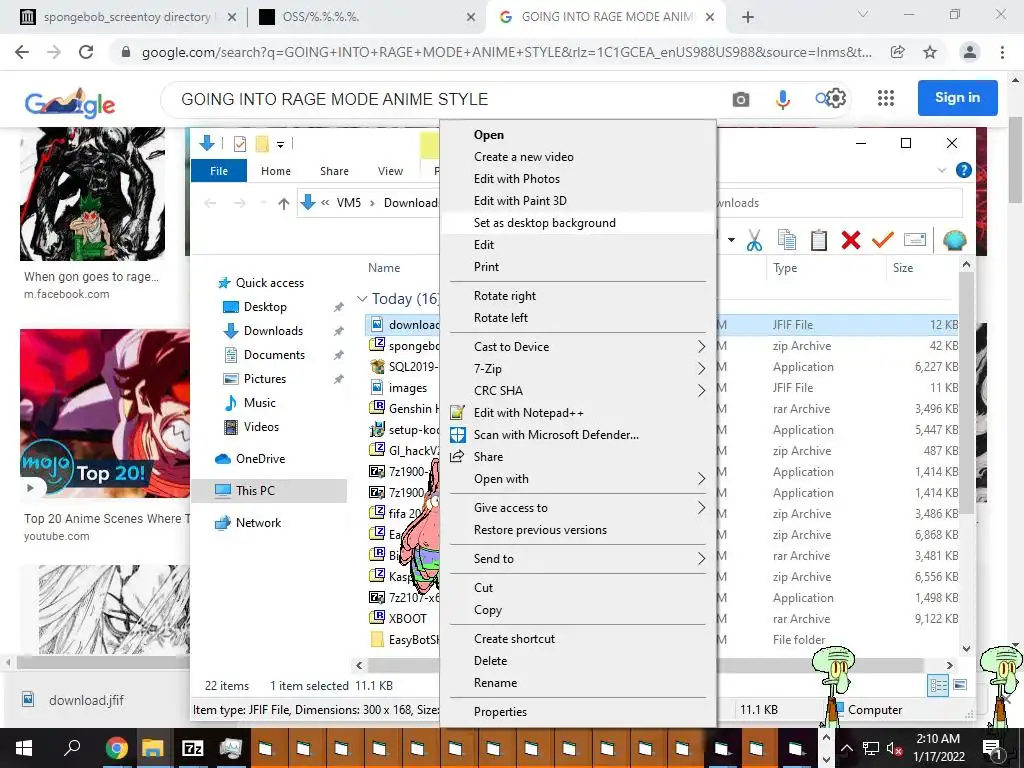Open 7-Zip from the taskbar

pyautogui.click(x=192, y=748)
